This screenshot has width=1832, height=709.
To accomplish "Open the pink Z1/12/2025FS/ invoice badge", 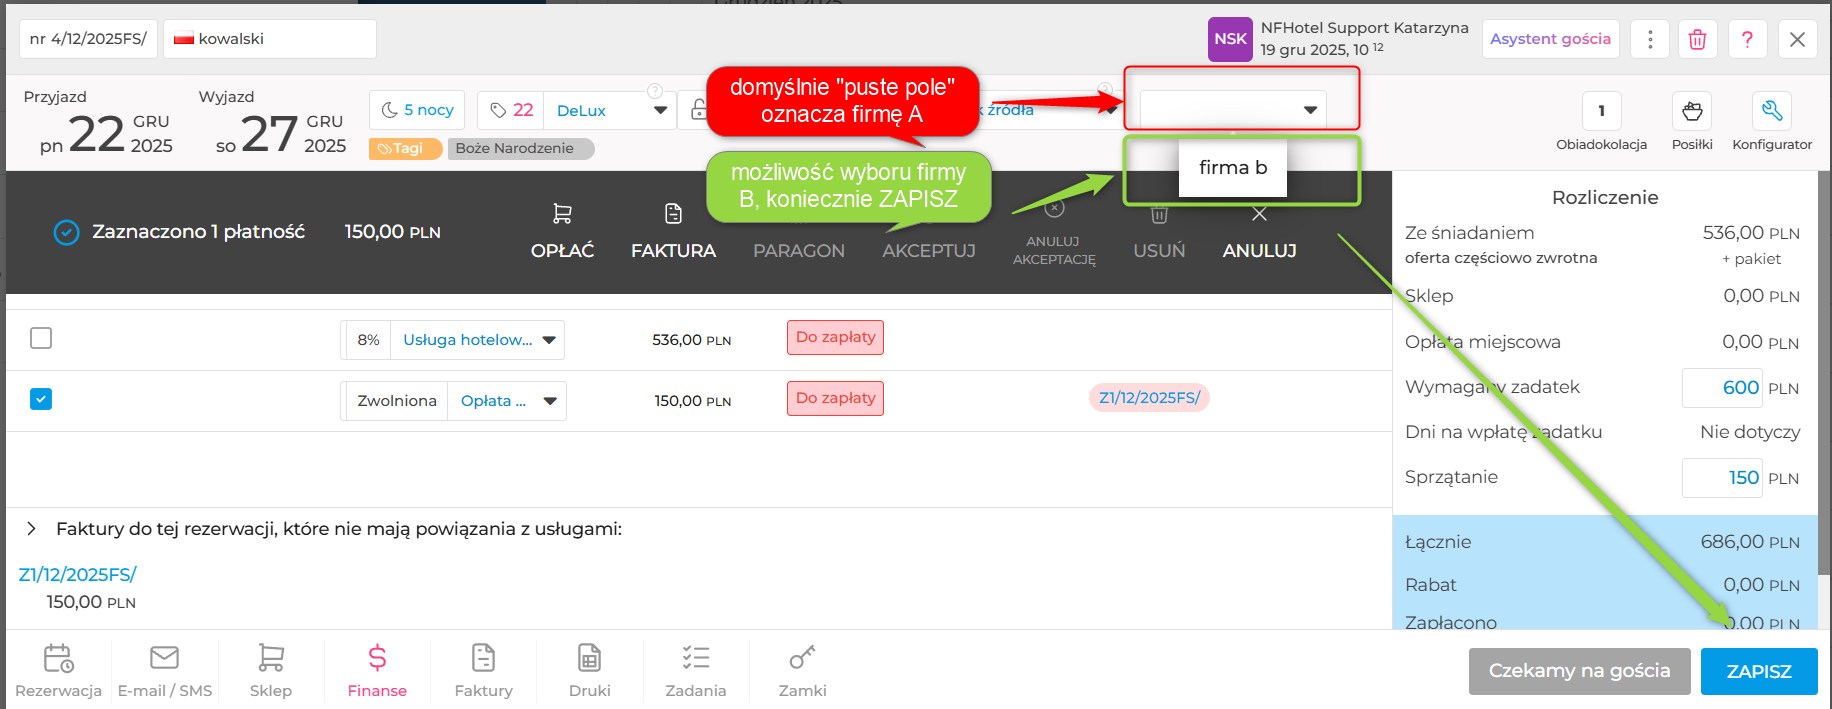I will coord(1149,398).
